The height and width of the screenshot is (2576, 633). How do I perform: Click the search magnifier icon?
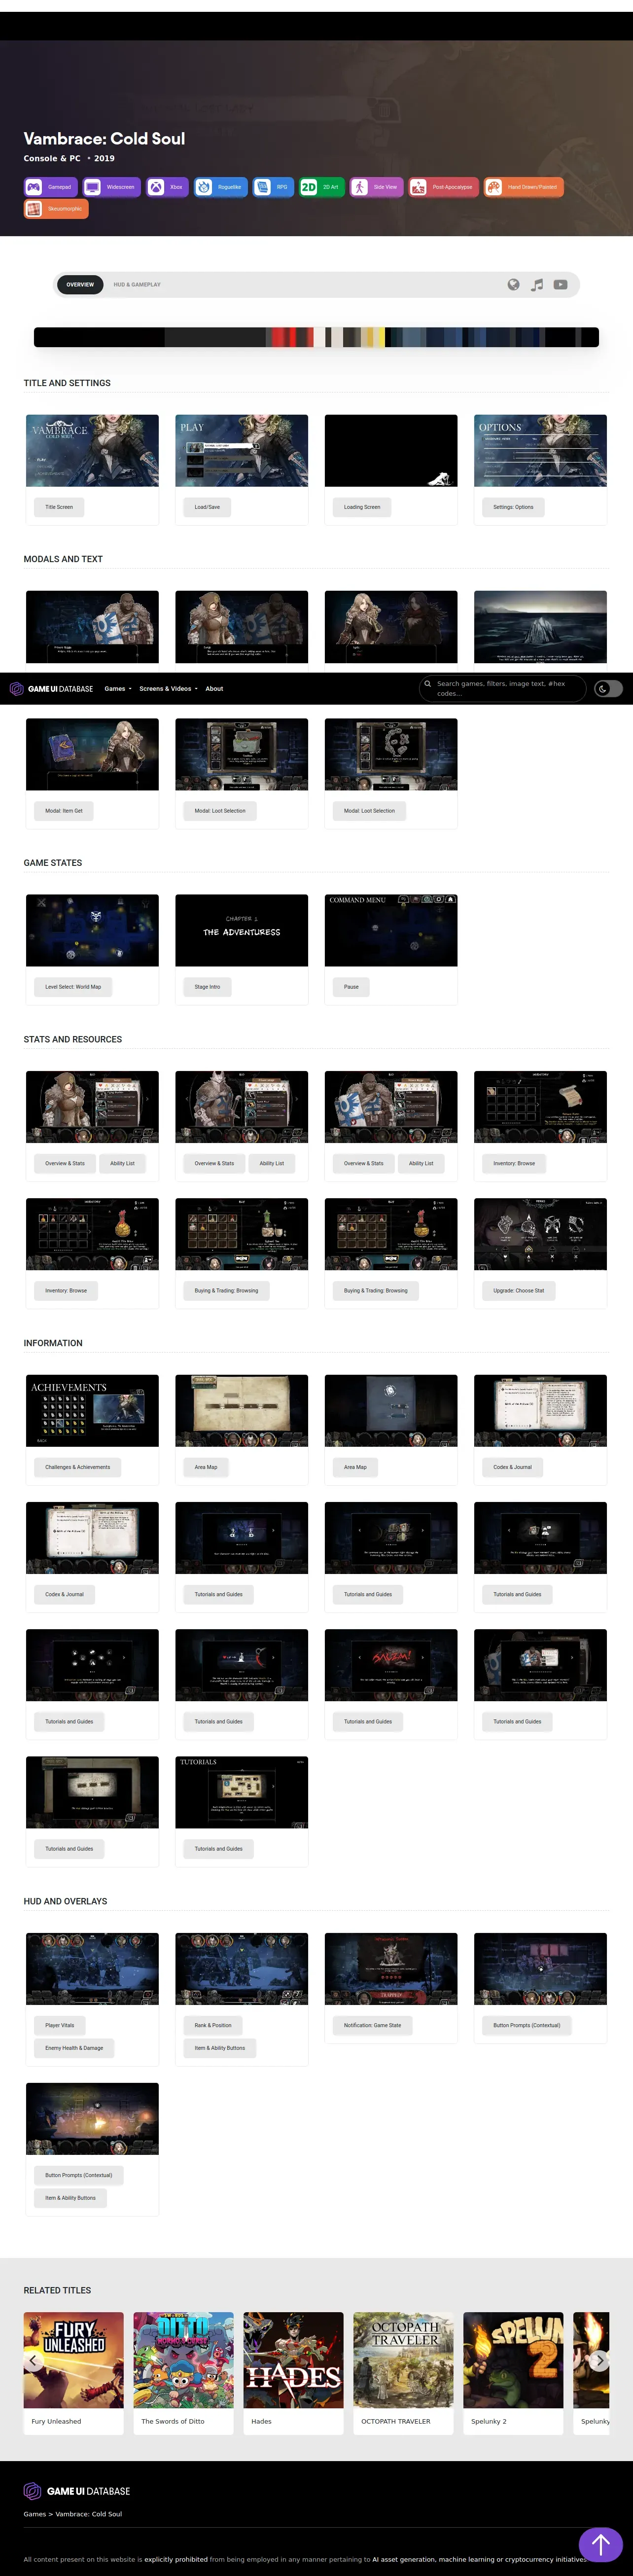click(428, 684)
